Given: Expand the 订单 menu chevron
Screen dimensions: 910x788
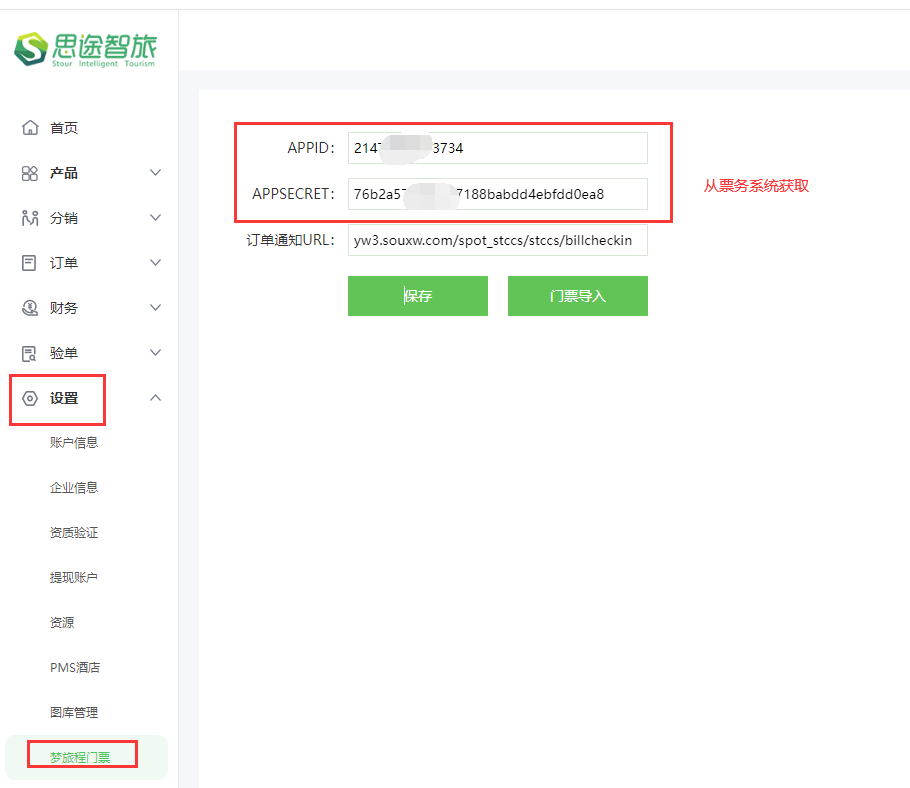Looking at the screenshot, I should (155, 263).
